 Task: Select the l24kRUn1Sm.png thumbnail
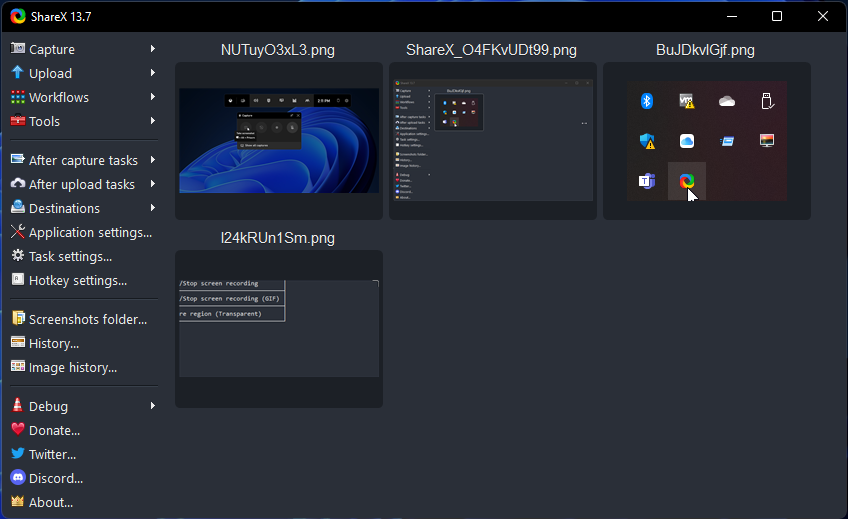tap(279, 329)
